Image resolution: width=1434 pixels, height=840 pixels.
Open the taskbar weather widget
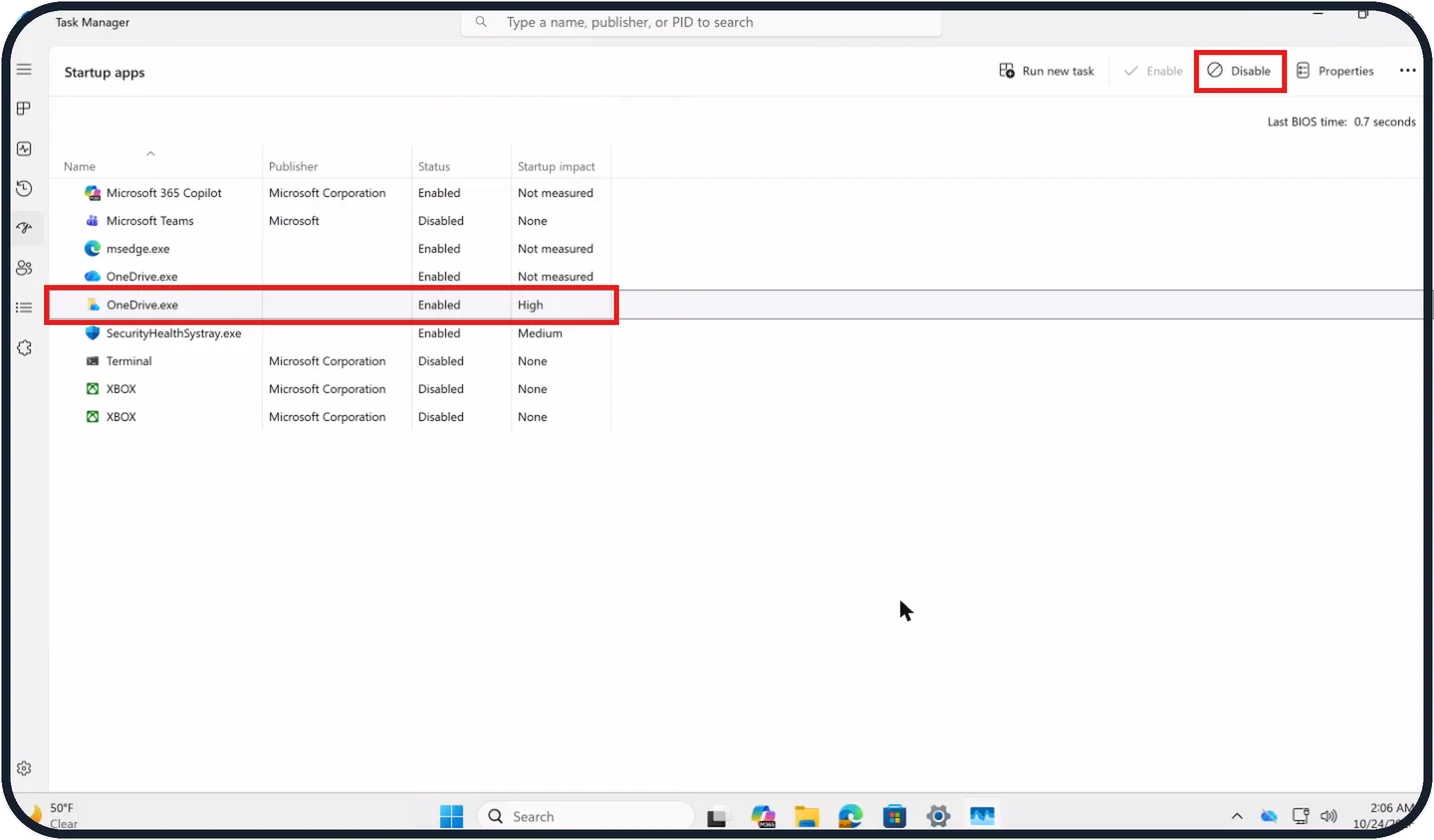tap(52, 815)
